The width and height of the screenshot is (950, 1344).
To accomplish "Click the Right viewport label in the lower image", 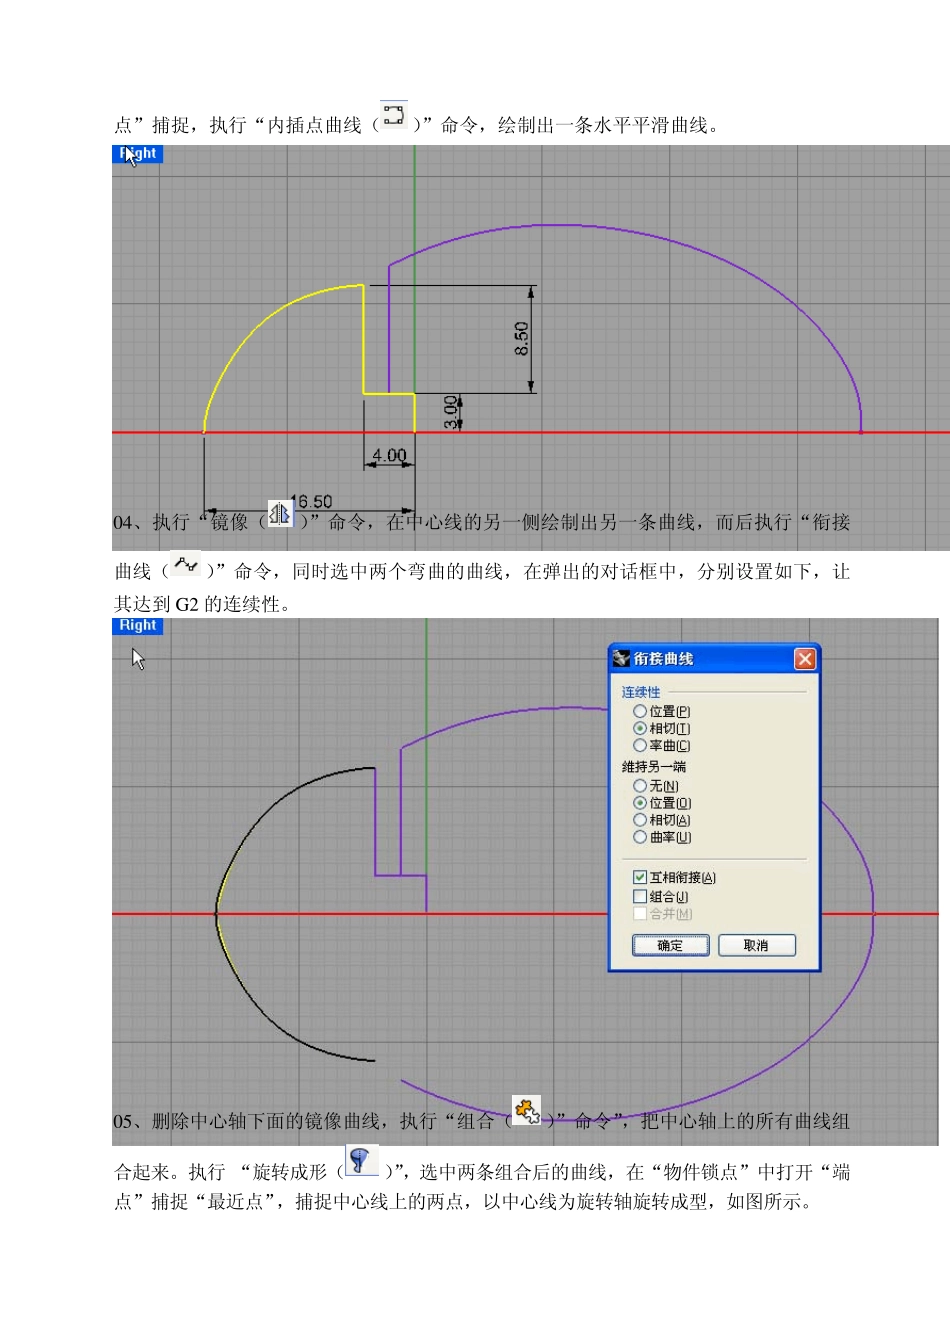I will [x=138, y=625].
